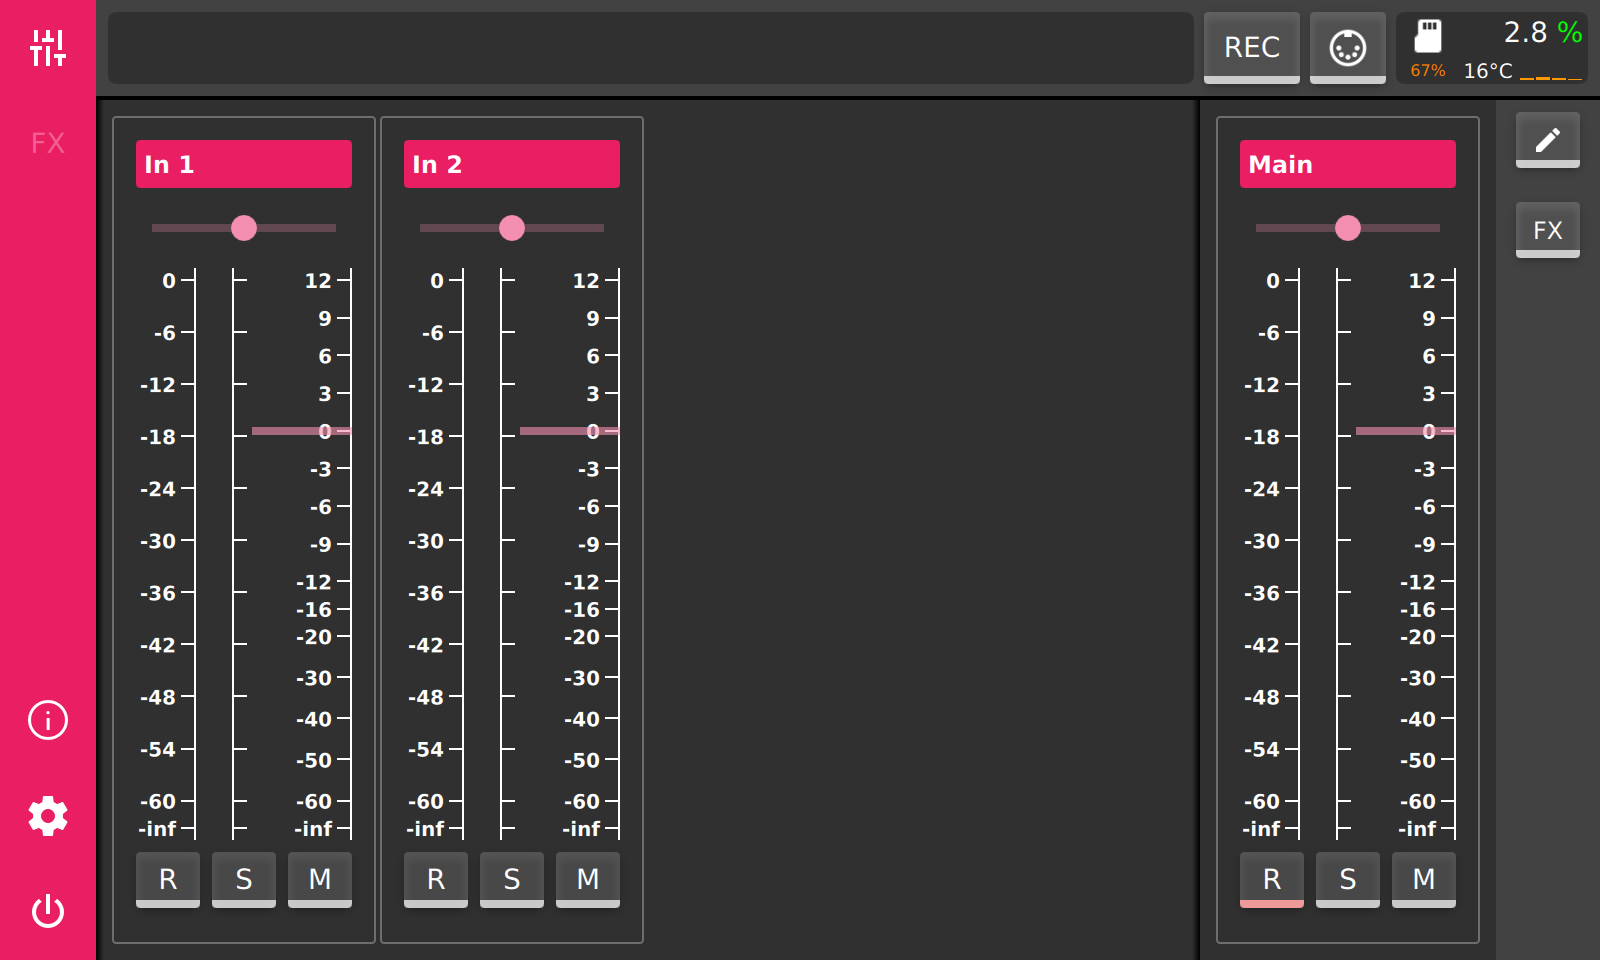Open the FX button on right panel

pos(1547,230)
